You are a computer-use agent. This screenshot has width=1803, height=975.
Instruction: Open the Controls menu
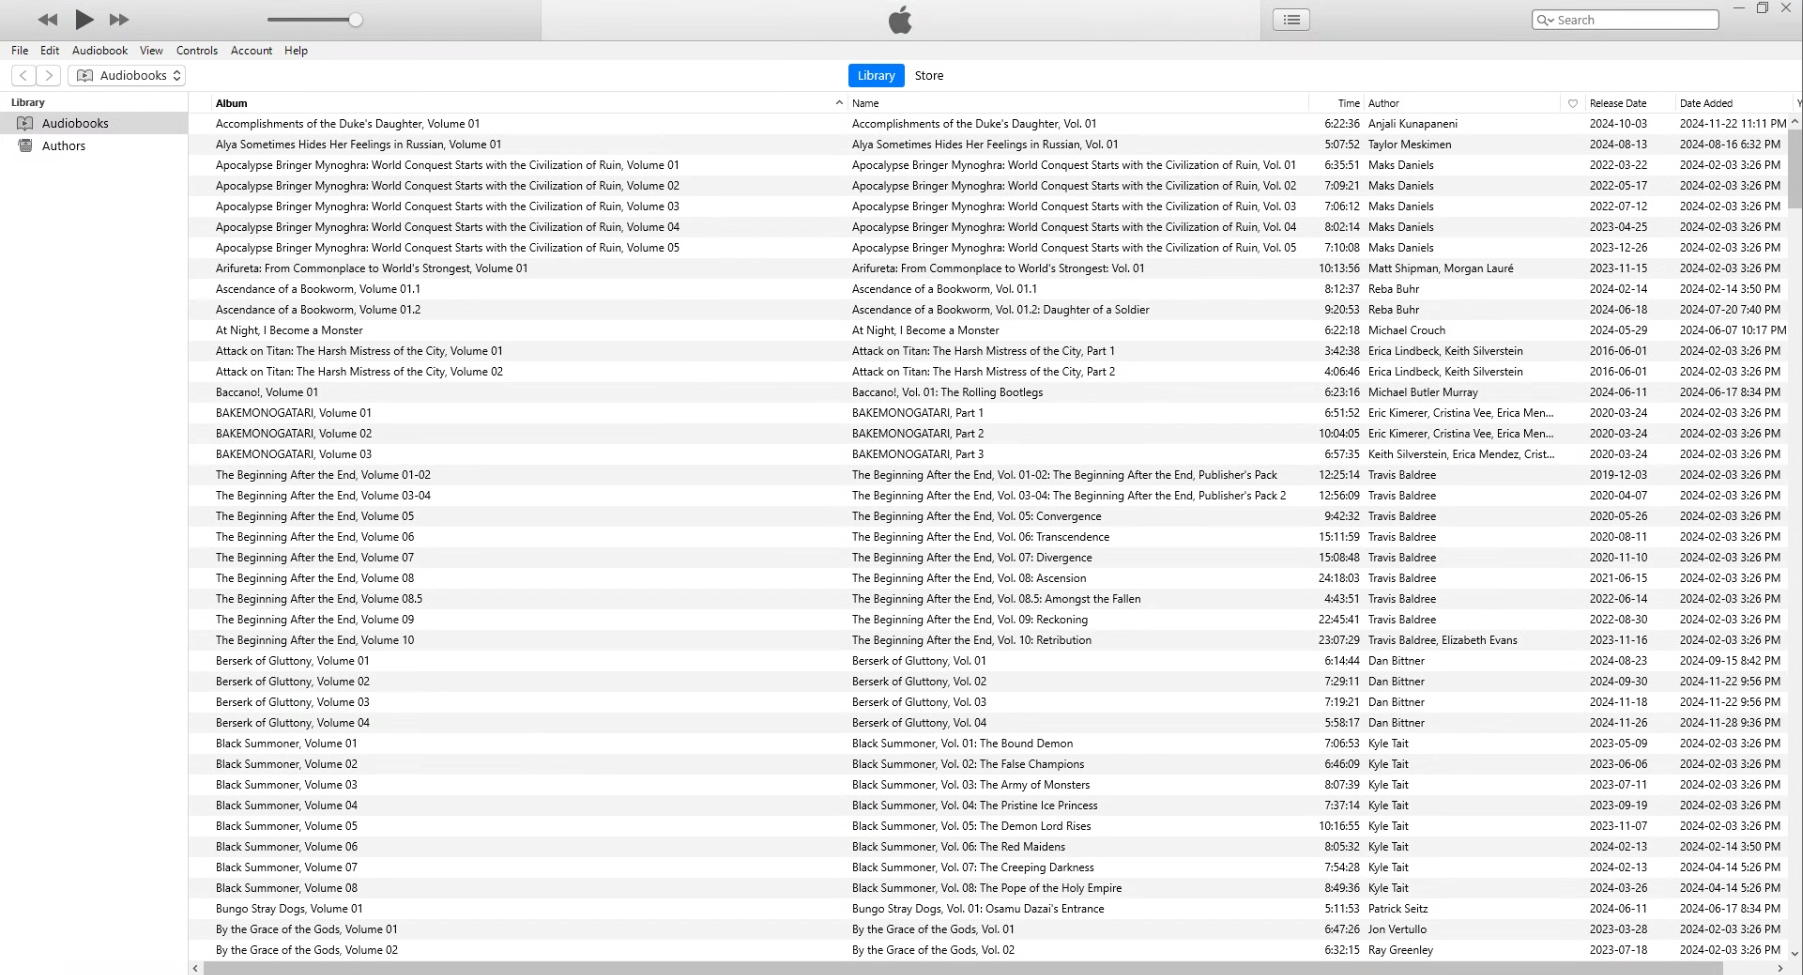tap(196, 51)
